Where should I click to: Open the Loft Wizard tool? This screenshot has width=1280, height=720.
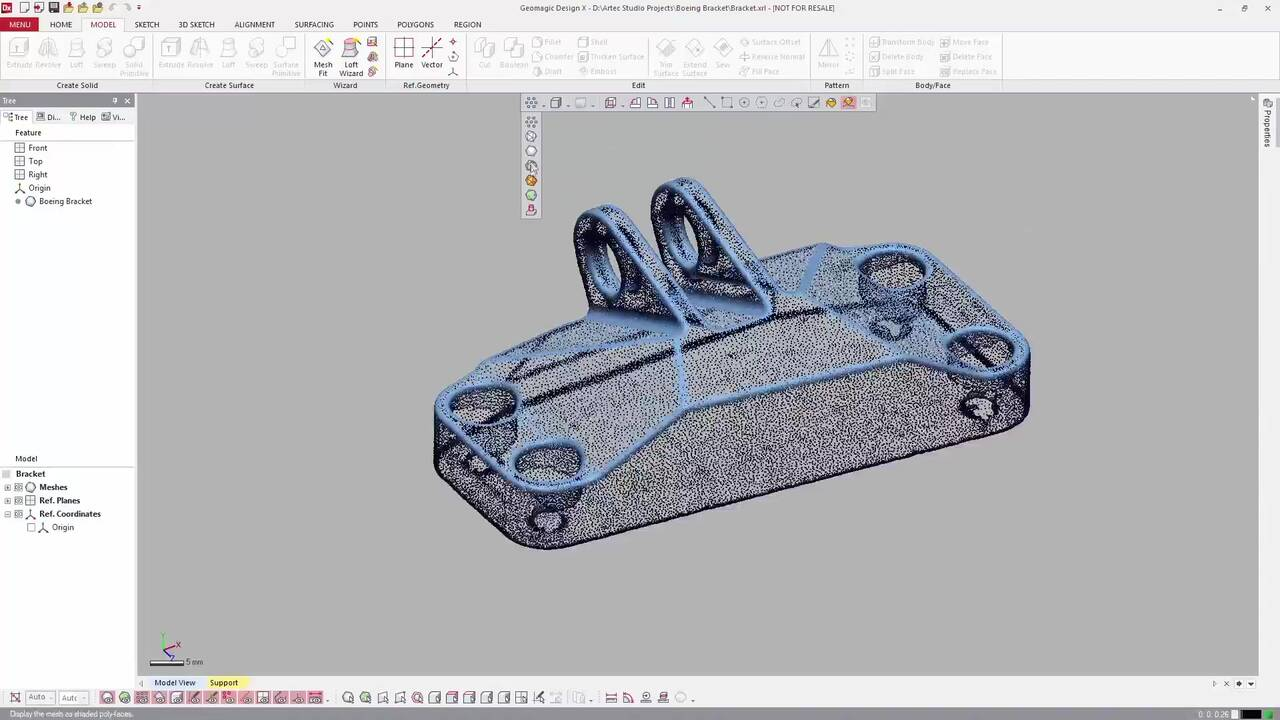351,57
